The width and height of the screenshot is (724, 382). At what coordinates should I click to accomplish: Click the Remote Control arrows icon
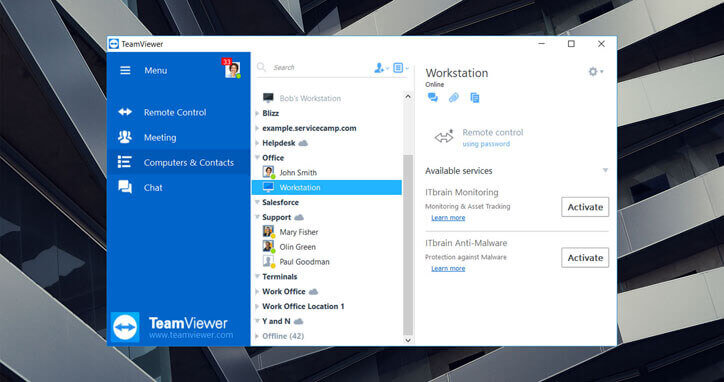tap(125, 112)
